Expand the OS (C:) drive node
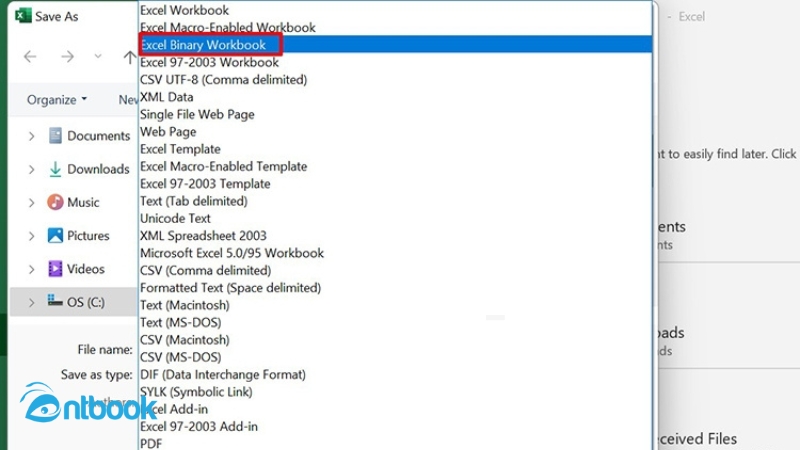 click(31, 303)
